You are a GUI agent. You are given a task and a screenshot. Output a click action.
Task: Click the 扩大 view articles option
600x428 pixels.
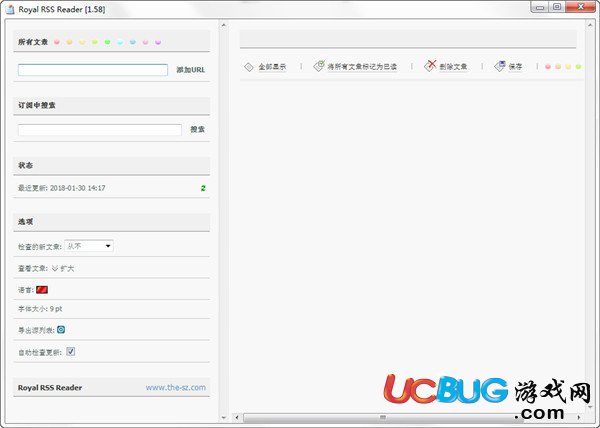[67, 269]
